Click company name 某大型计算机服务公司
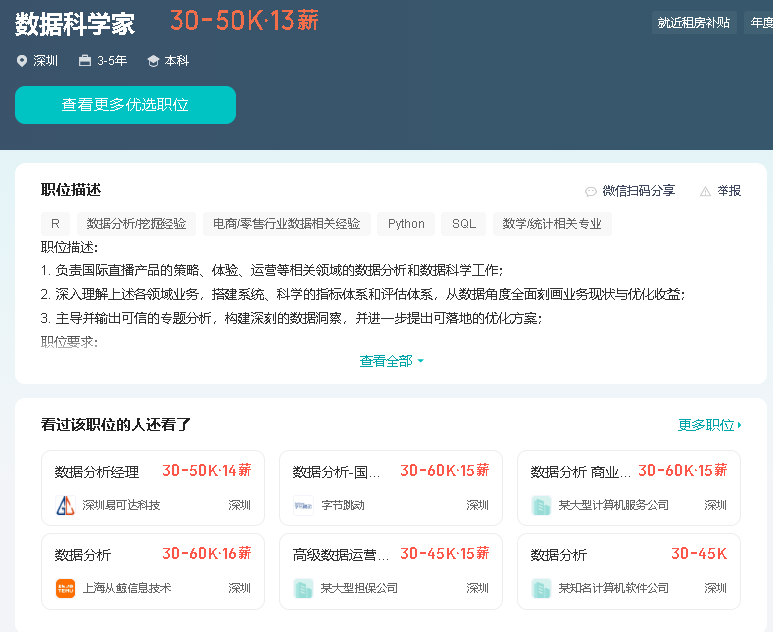 tap(614, 505)
